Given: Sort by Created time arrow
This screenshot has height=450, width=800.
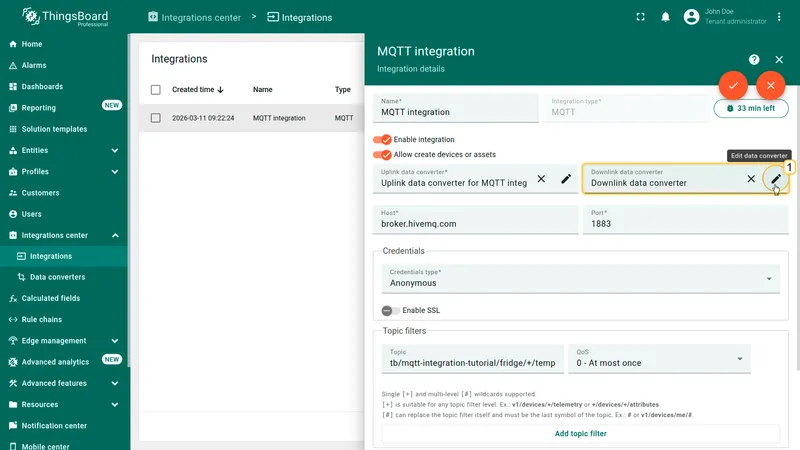Looking at the screenshot, I should pos(220,90).
